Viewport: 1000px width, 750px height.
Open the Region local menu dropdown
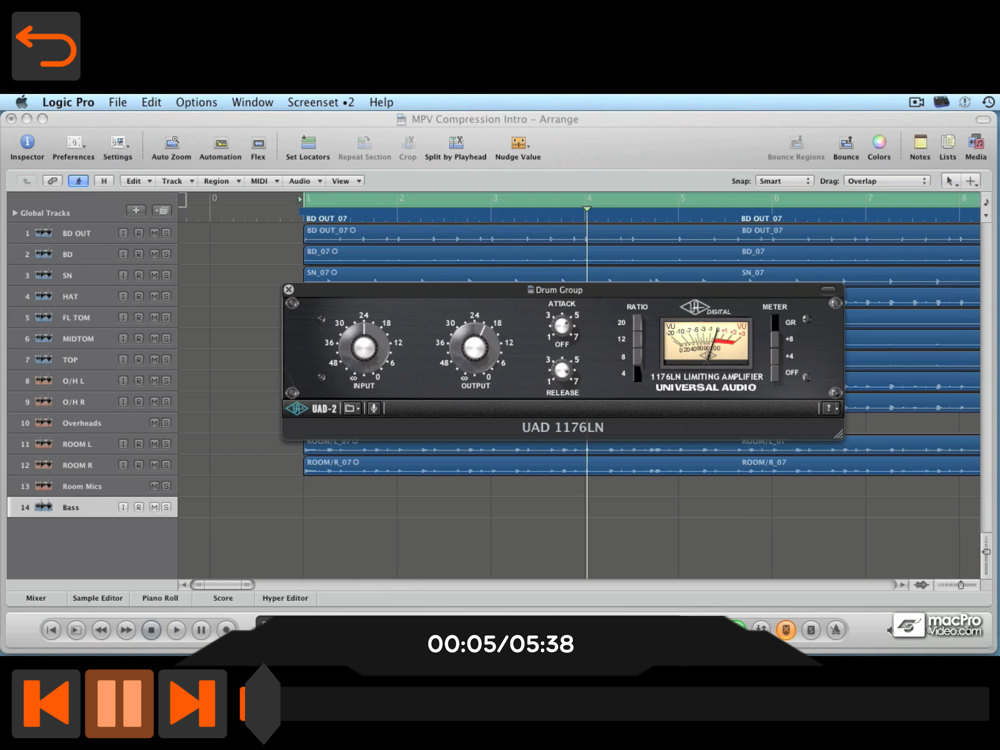221,181
